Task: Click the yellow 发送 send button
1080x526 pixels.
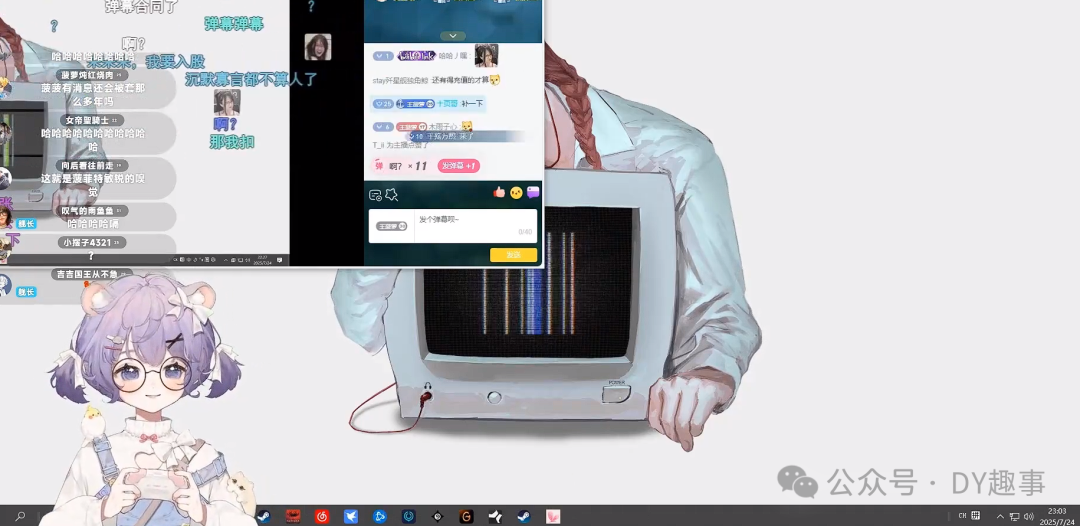Action: [x=513, y=255]
